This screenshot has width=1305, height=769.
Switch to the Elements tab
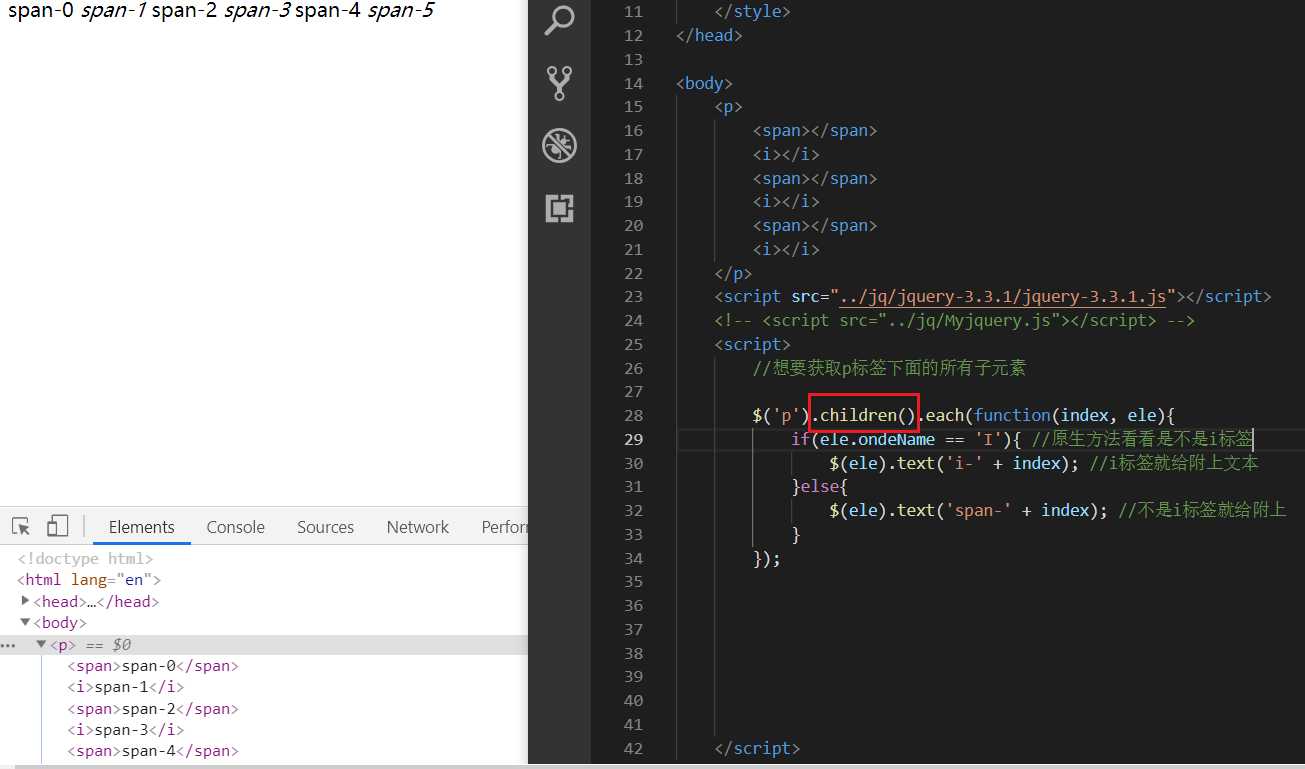tap(142, 527)
